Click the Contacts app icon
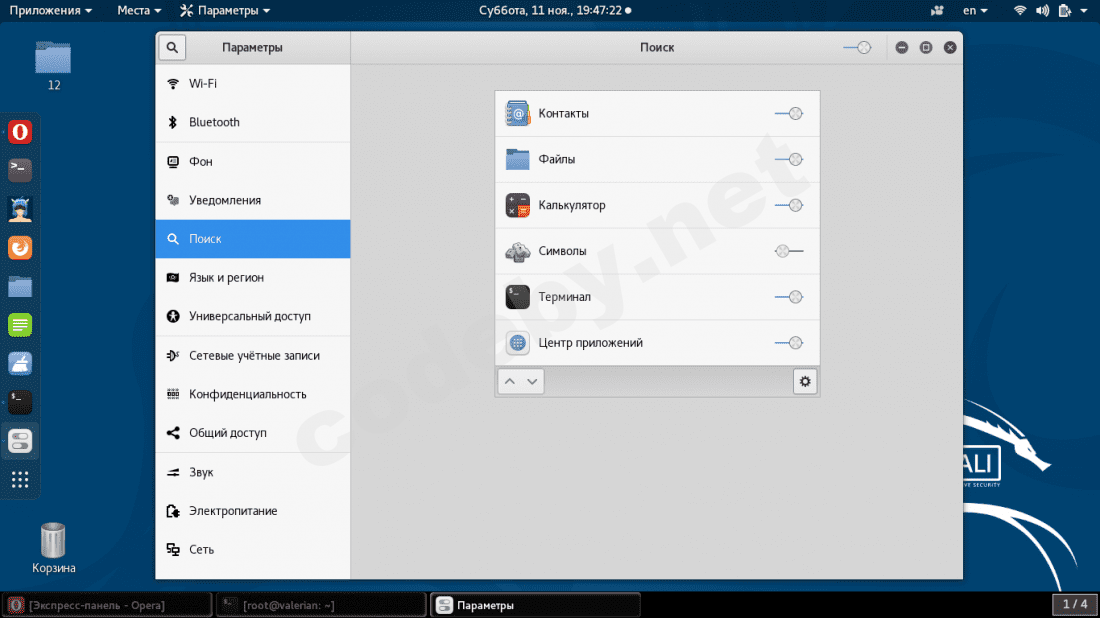The height and width of the screenshot is (618, 1100). click(518, 114)
